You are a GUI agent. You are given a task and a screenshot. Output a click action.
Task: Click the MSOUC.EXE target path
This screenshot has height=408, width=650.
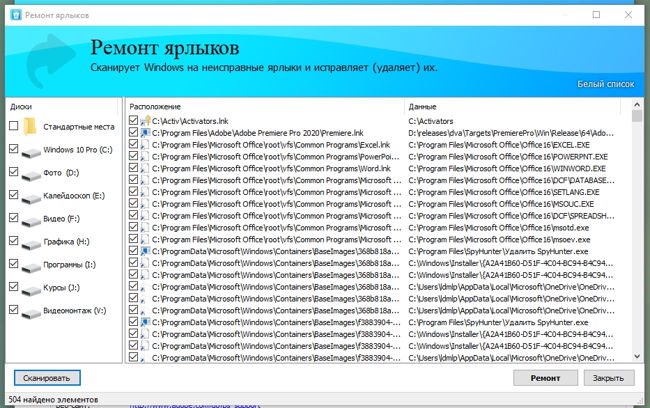pos(501,204)
